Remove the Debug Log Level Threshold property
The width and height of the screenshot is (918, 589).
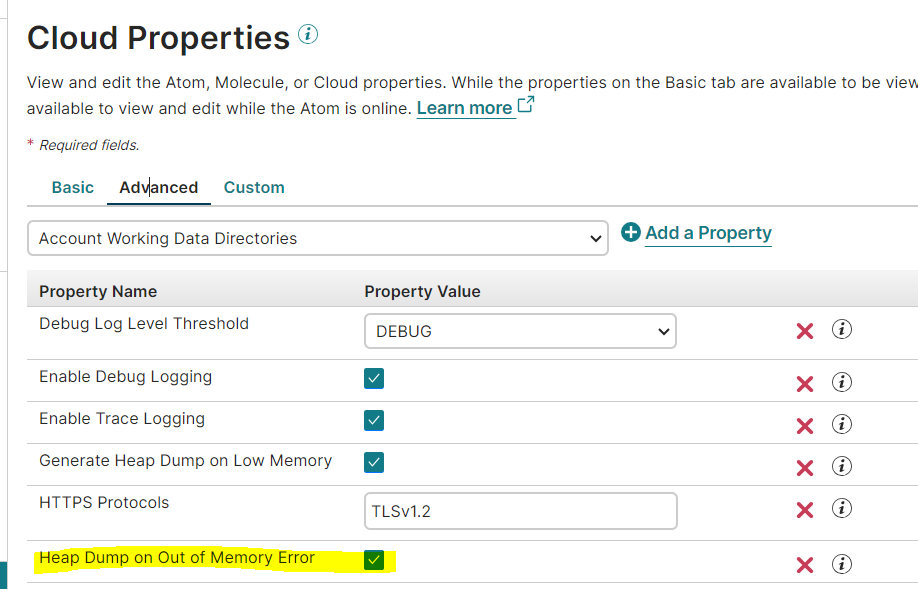point(805,331)
